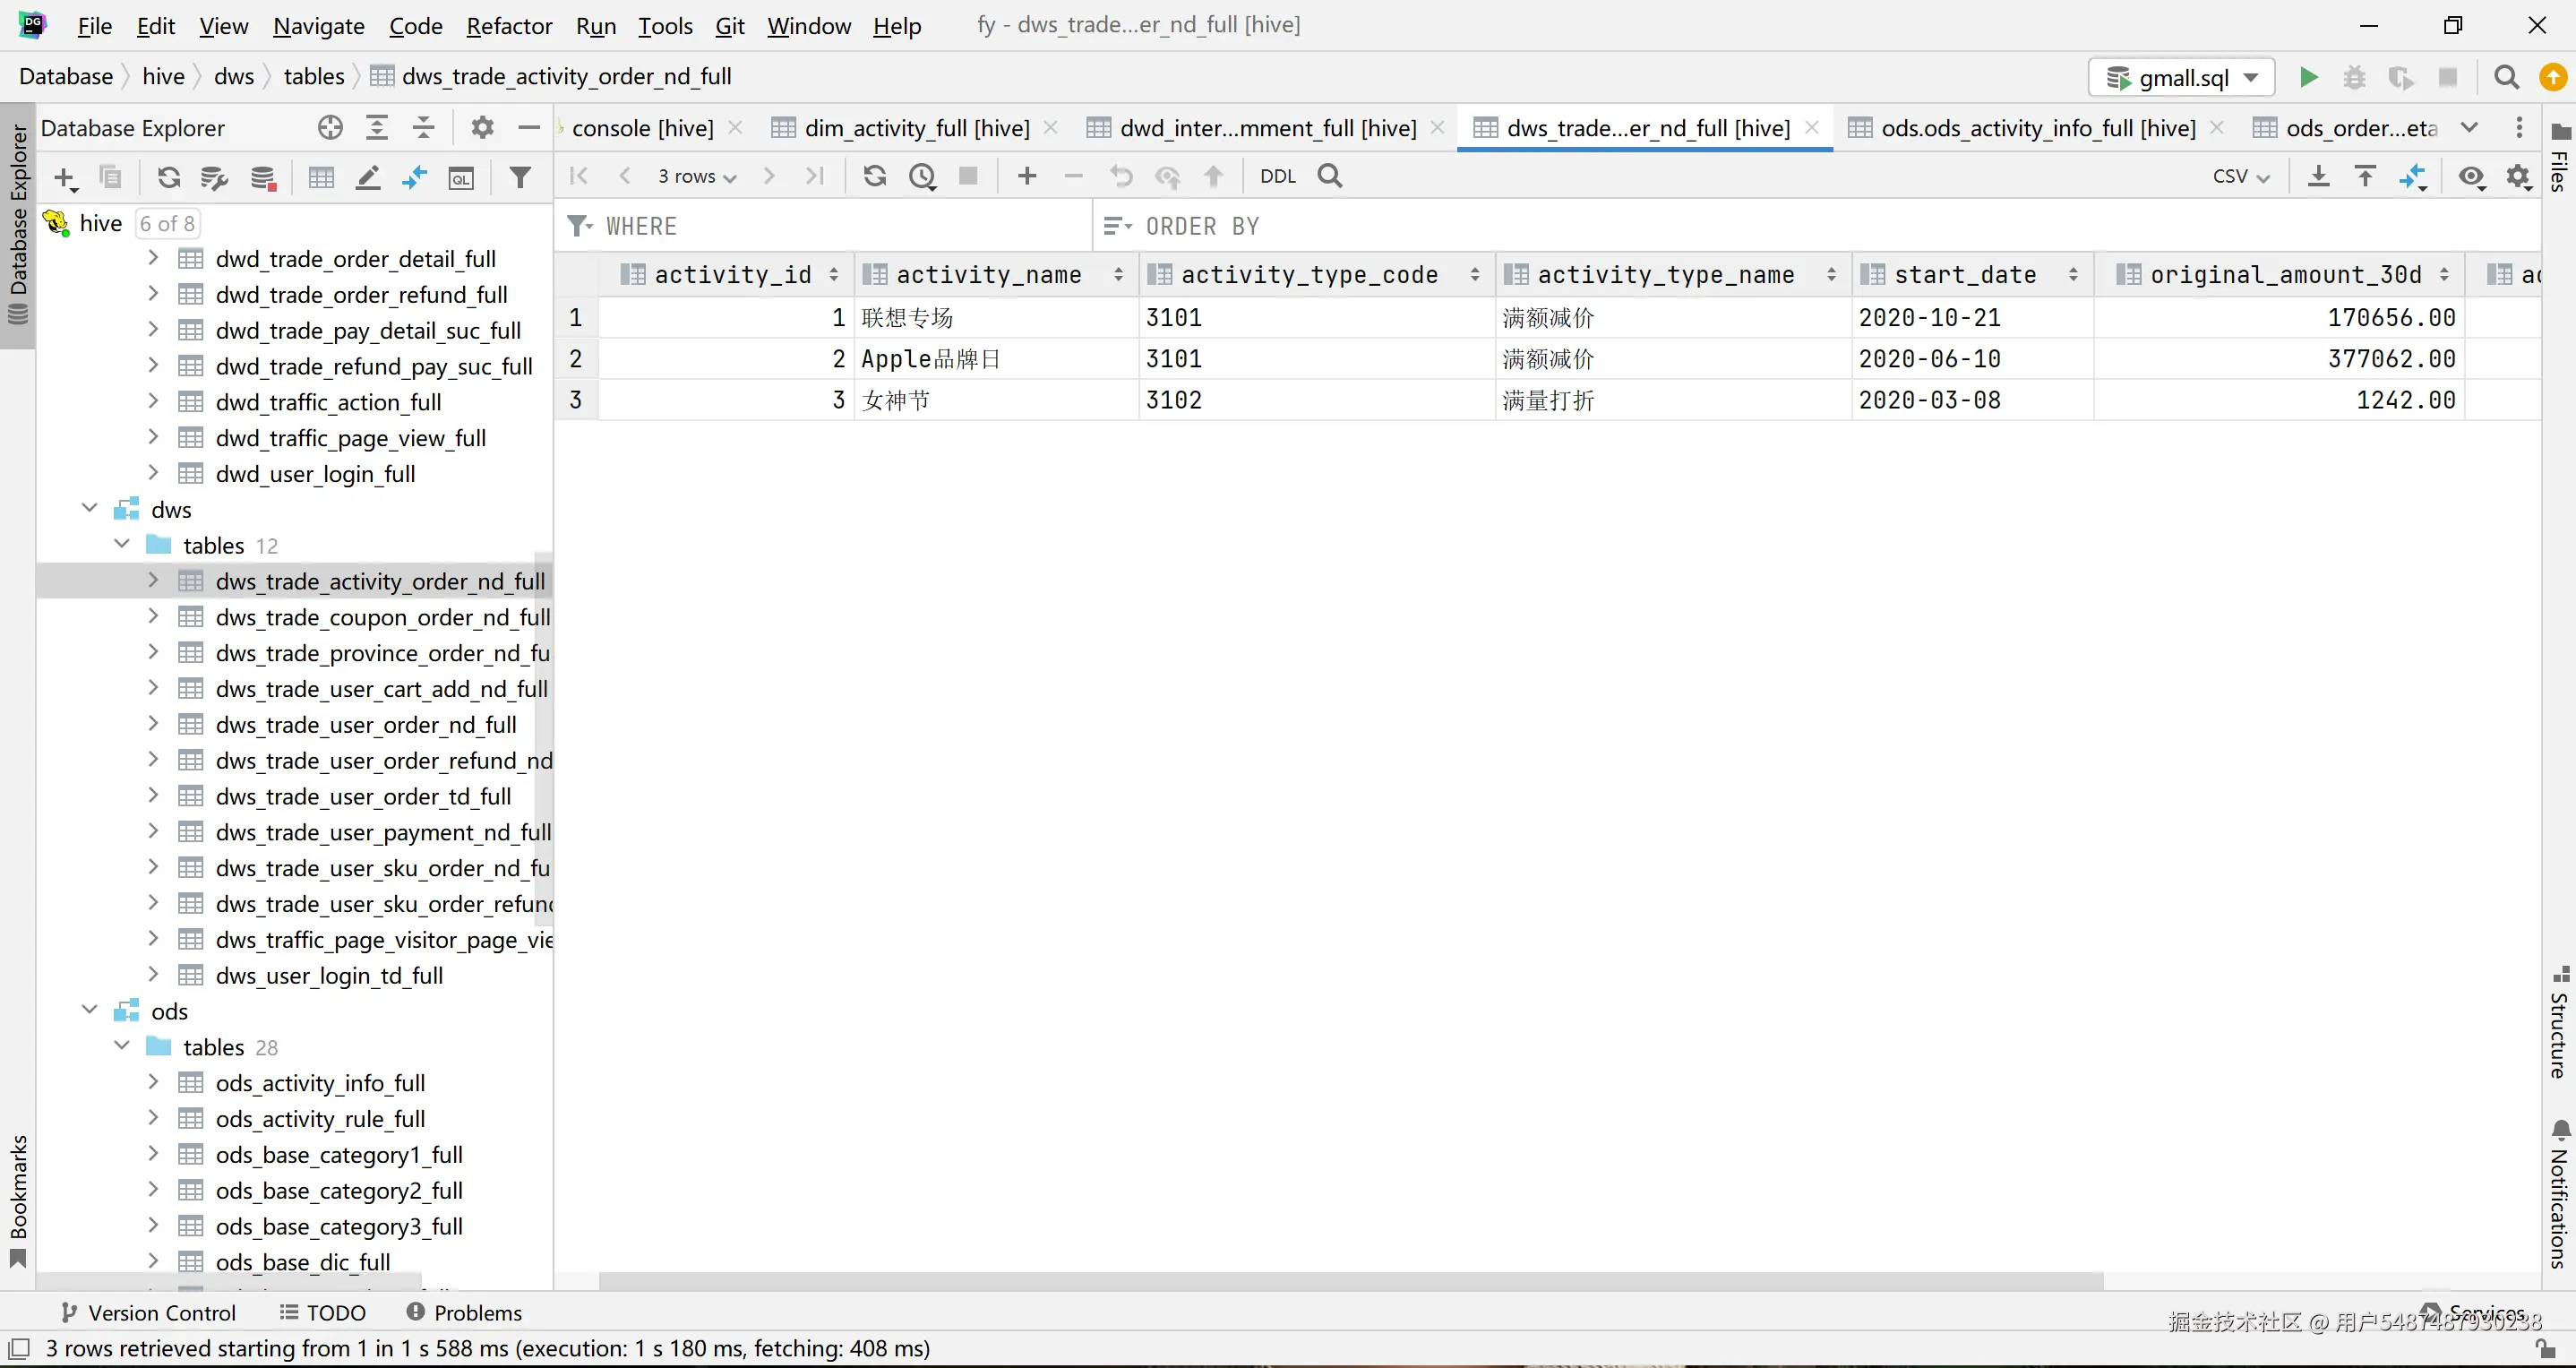Screen dimensions: 2576x1368
Task: Click the Reload Page refresh icon
Action: pyautogui.click(x=875, y=176)
